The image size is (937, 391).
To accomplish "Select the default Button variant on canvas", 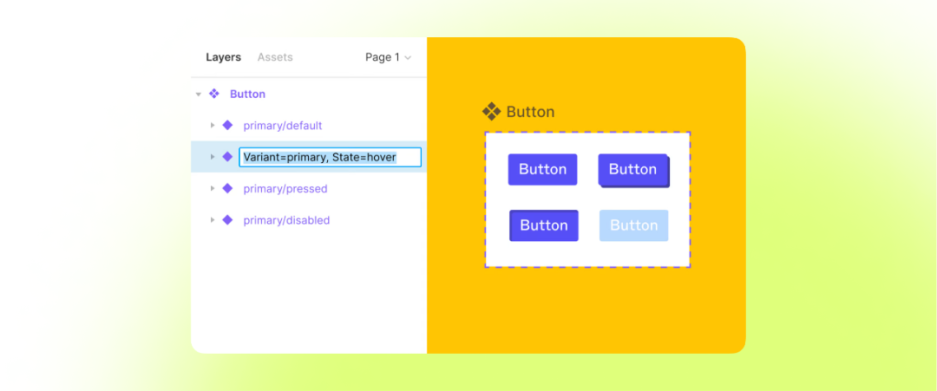I will [x=543, y=169].
